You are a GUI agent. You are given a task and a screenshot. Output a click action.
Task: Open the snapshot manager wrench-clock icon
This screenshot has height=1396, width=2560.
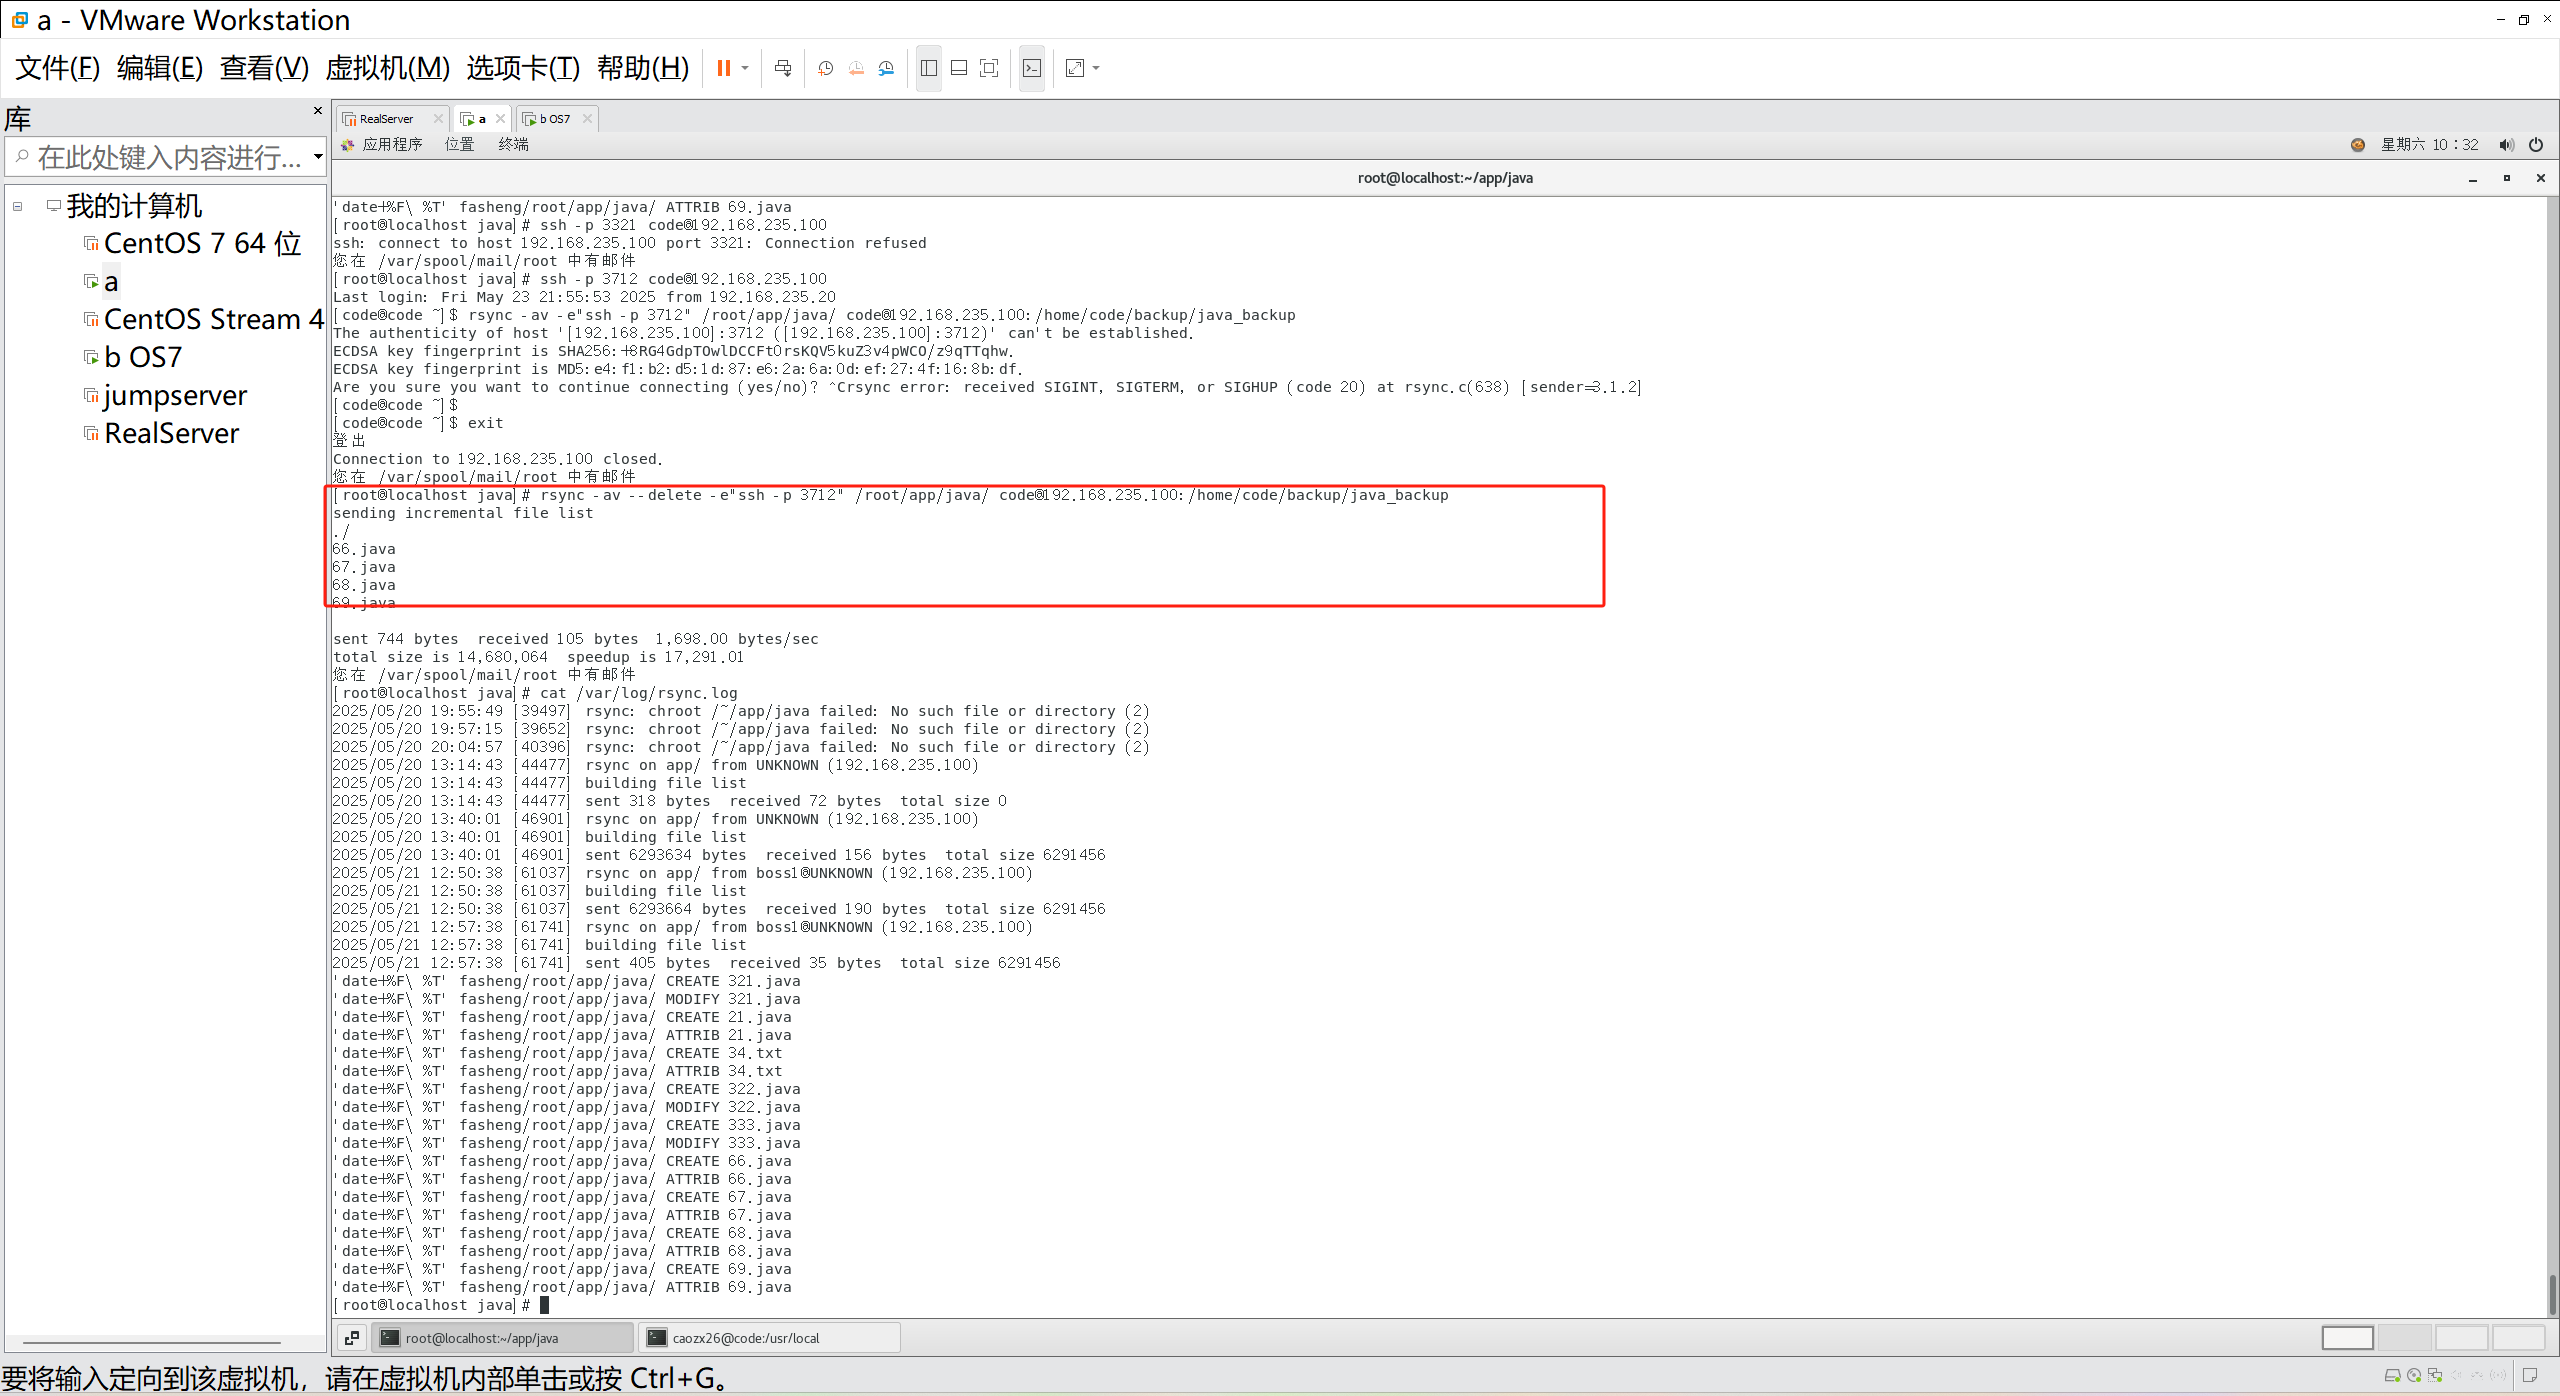[886, 68]
